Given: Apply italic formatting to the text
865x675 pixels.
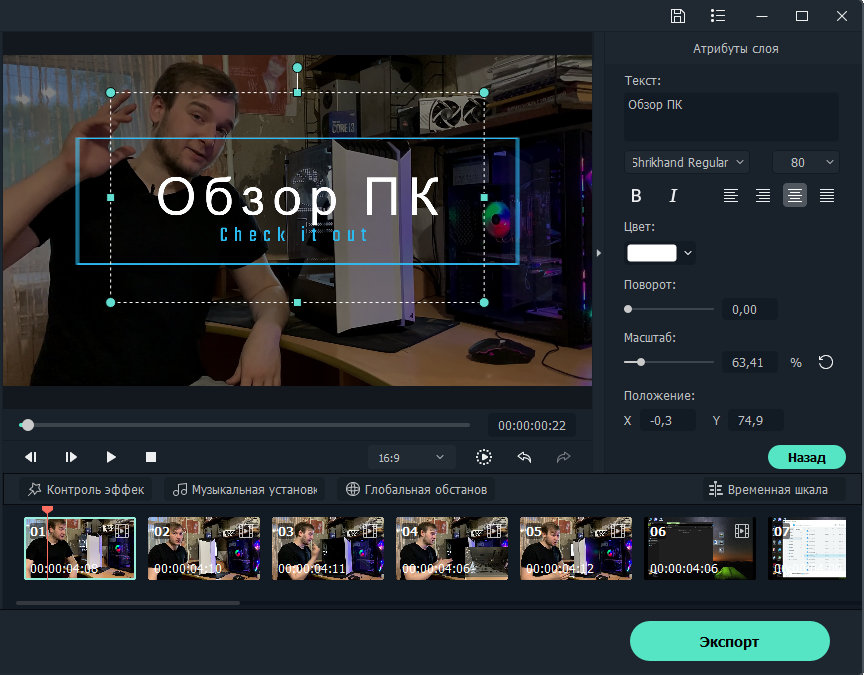Looking at the screenshot, I should coord(673,195).
